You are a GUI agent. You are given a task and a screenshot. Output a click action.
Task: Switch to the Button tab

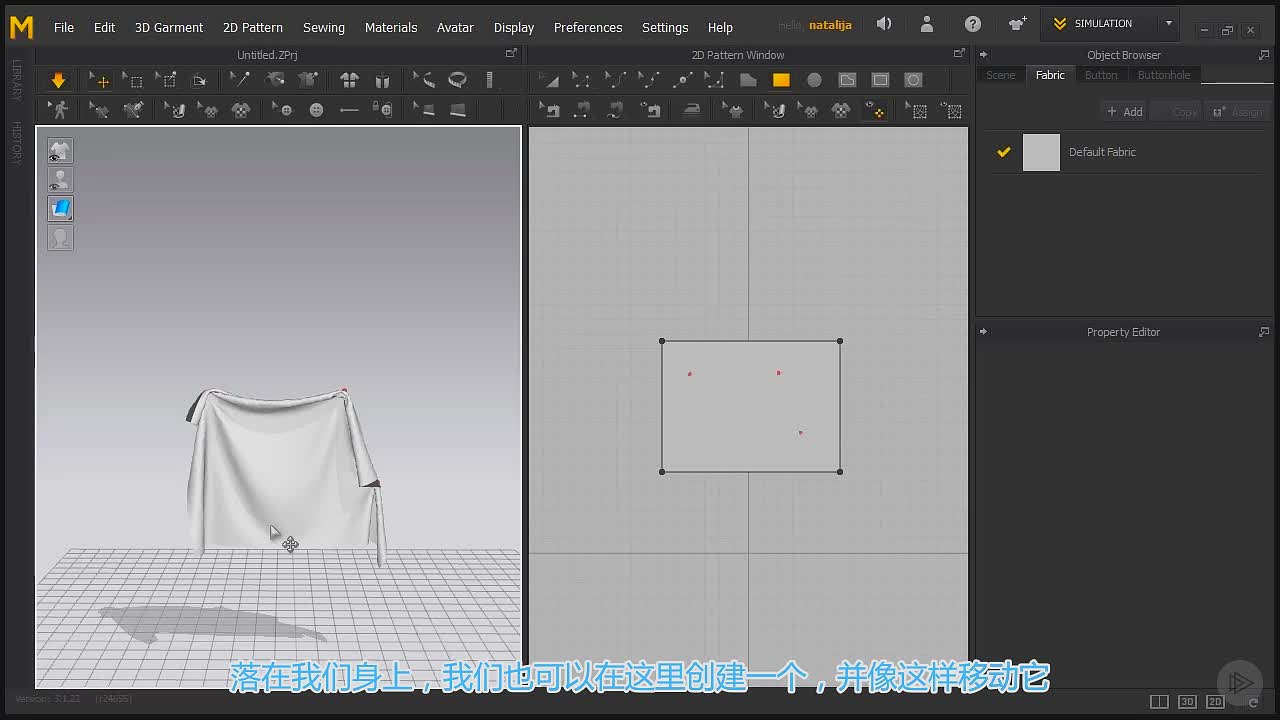click(x=1101, y=75)
